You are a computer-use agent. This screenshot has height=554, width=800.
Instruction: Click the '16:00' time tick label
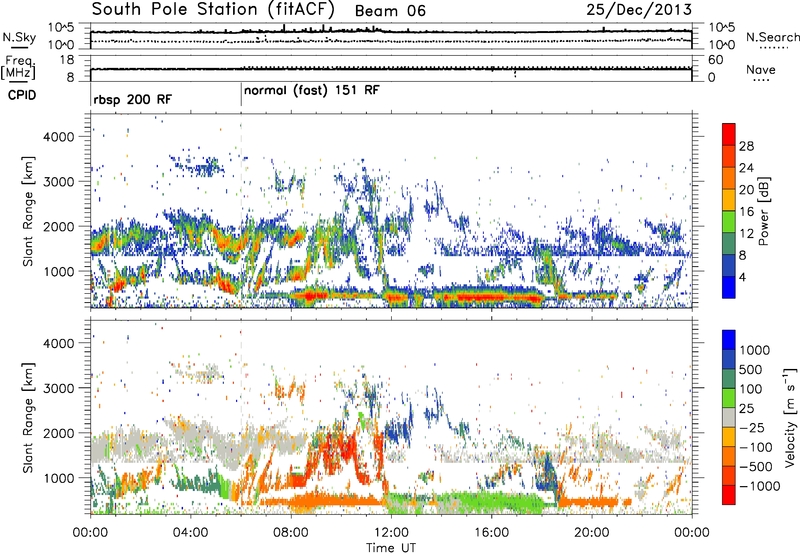[x=491, y=533]
